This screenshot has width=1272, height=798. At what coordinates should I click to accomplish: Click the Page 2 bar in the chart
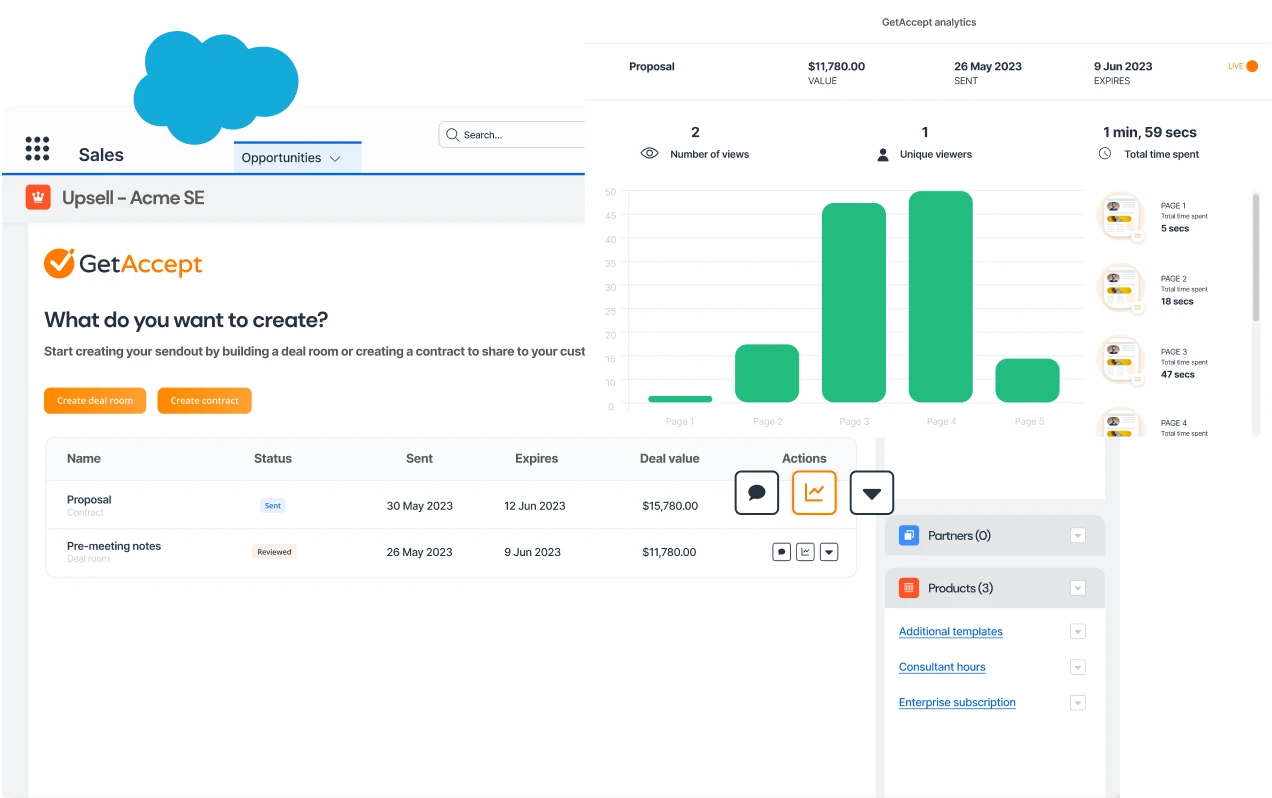[767, 374]
